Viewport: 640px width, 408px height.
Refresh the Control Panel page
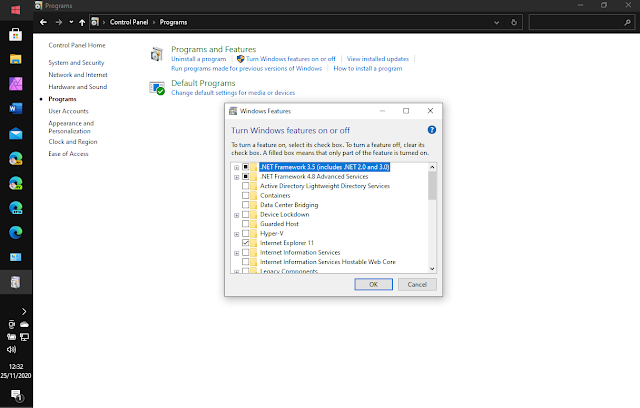[514, 22]
